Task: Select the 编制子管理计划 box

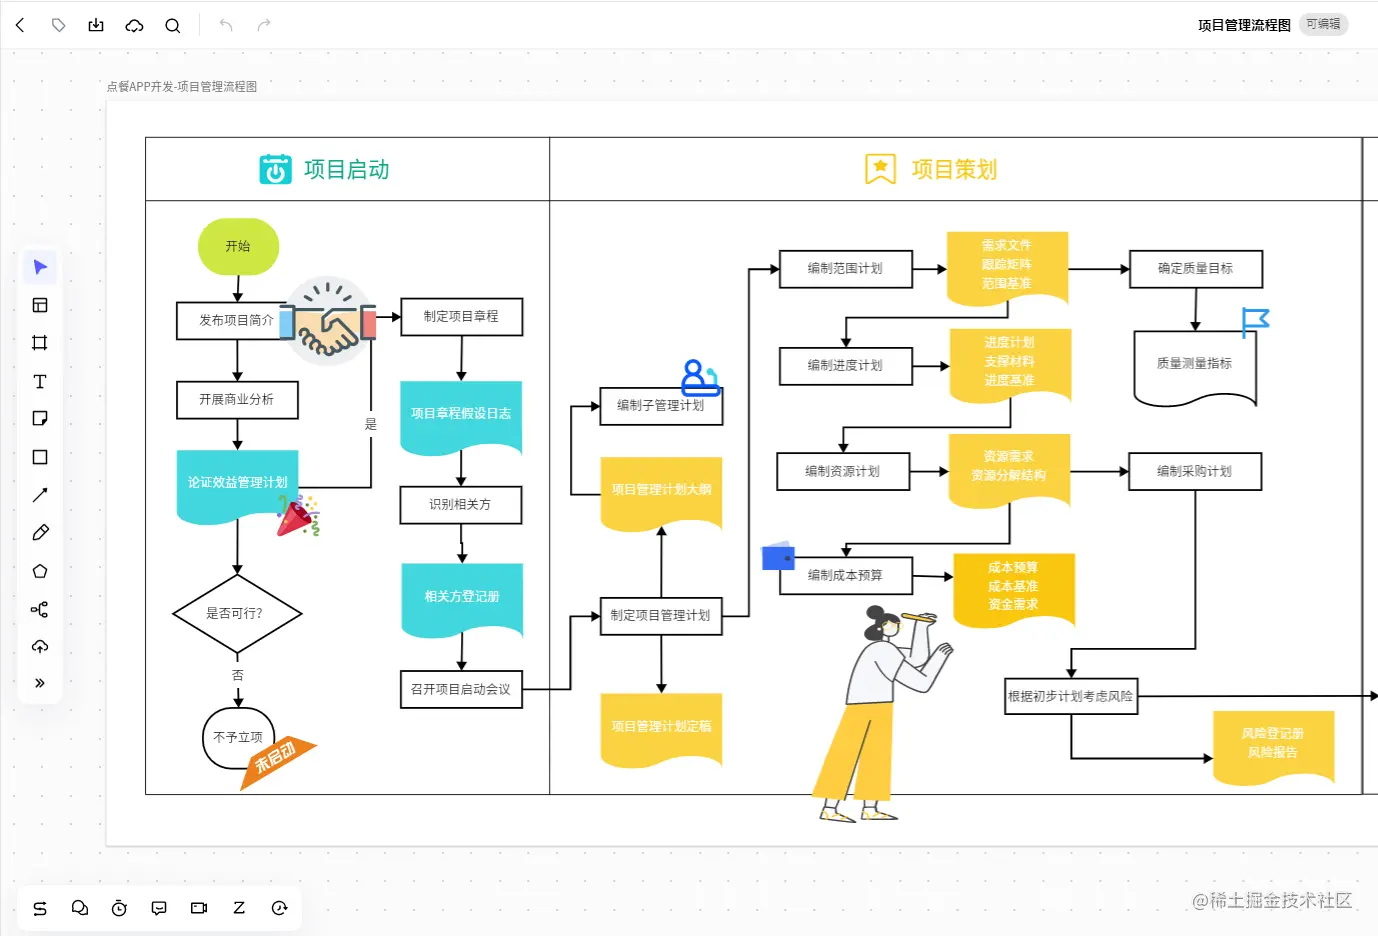Action: click(x=661, y=406)
